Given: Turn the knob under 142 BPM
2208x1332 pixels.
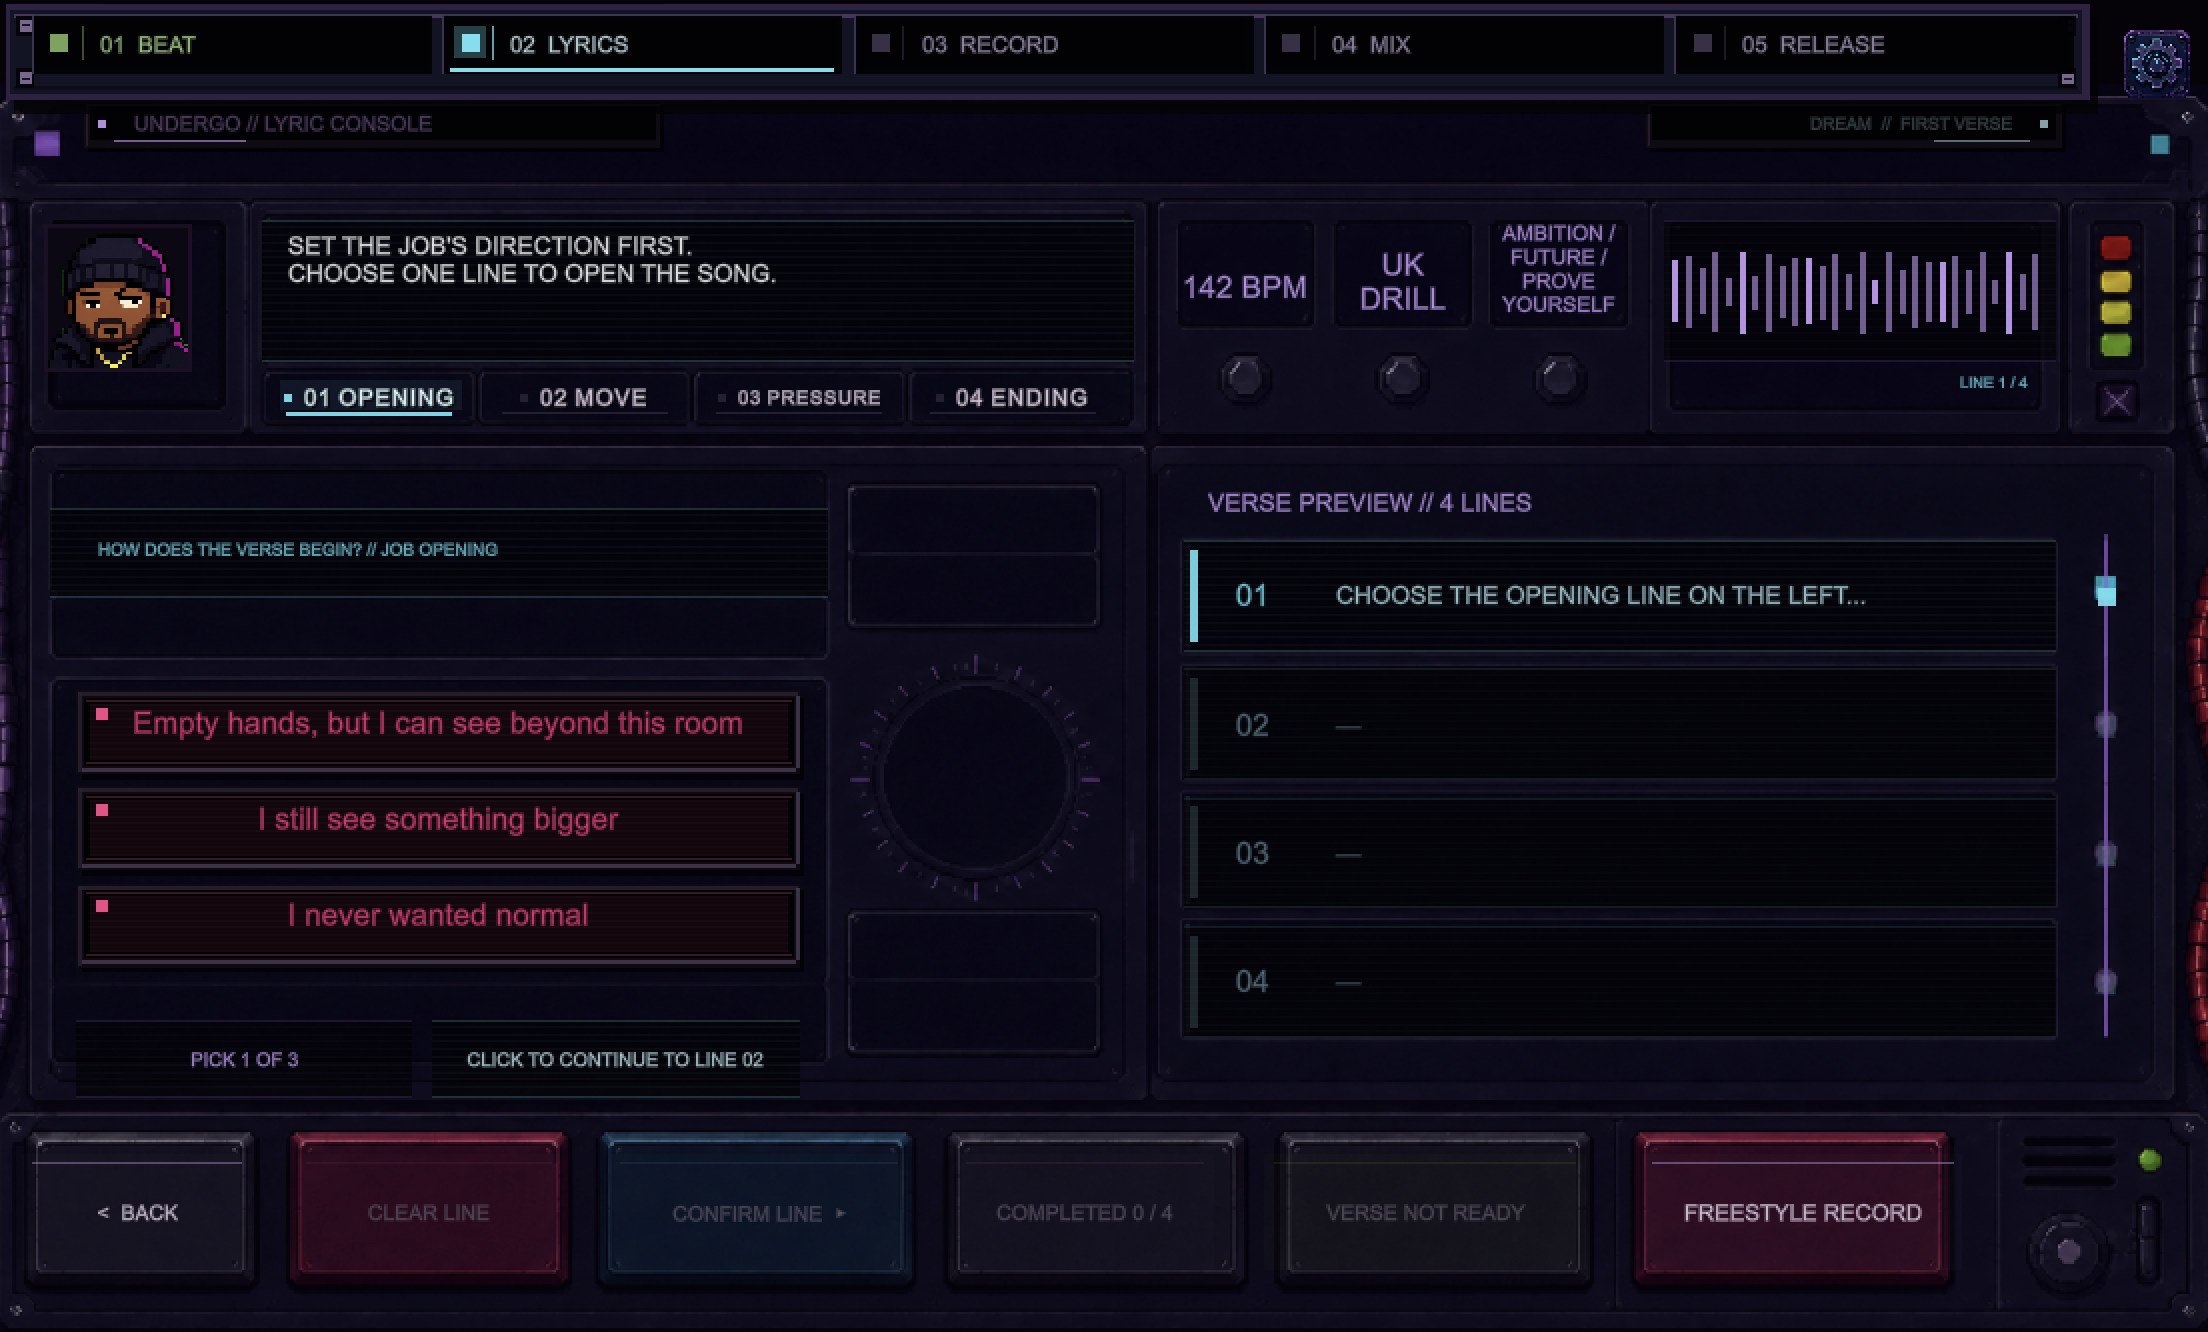Looking at the screenshot, I should 1244,377.
